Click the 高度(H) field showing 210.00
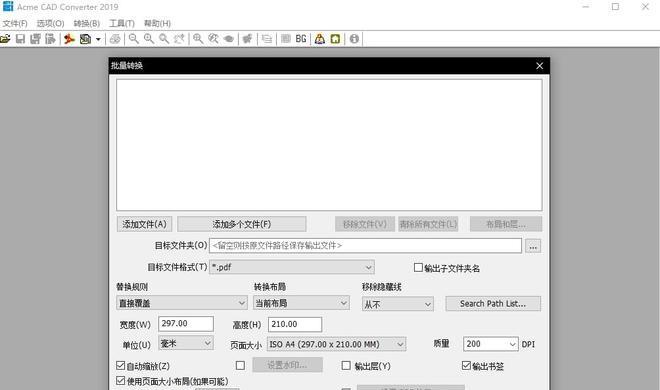The image size is (660, 390). 295,324
